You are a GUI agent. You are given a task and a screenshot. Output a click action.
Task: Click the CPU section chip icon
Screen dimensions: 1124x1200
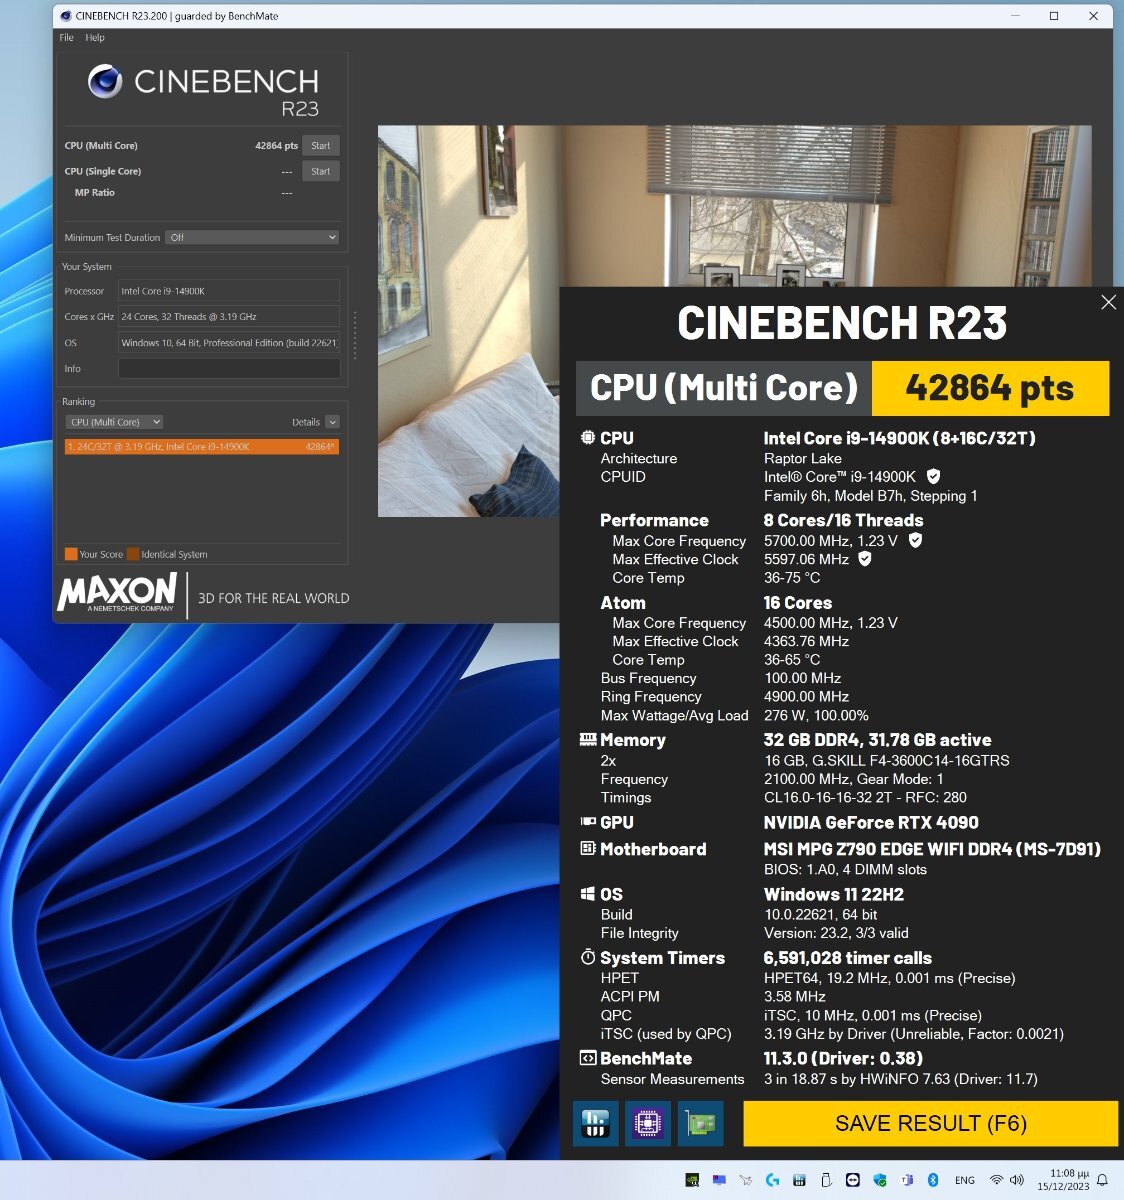click(588, 438)
